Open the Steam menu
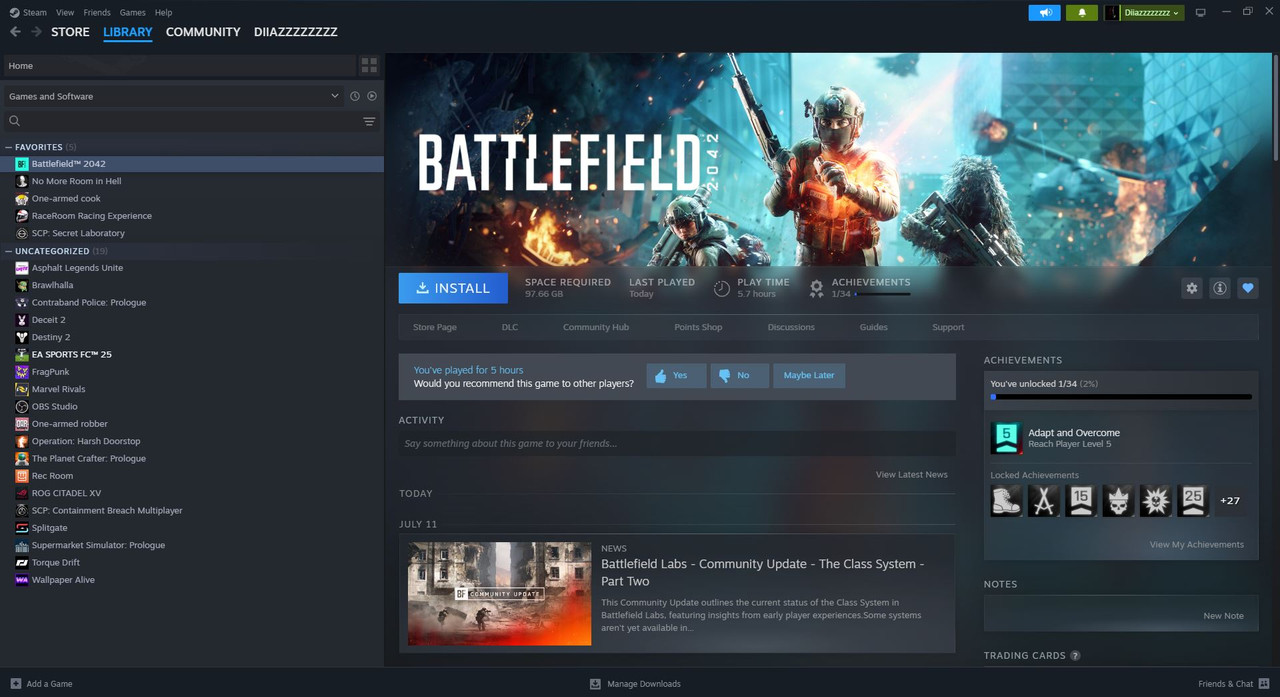 35,13
